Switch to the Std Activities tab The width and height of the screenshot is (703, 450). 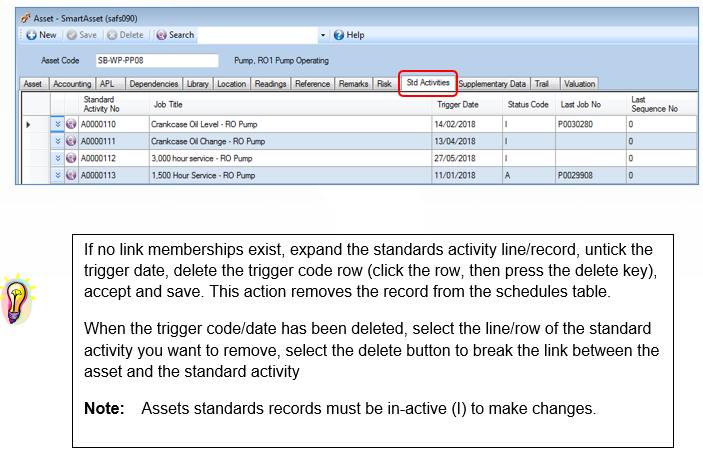pyautogui.click(x=428, y=83)
